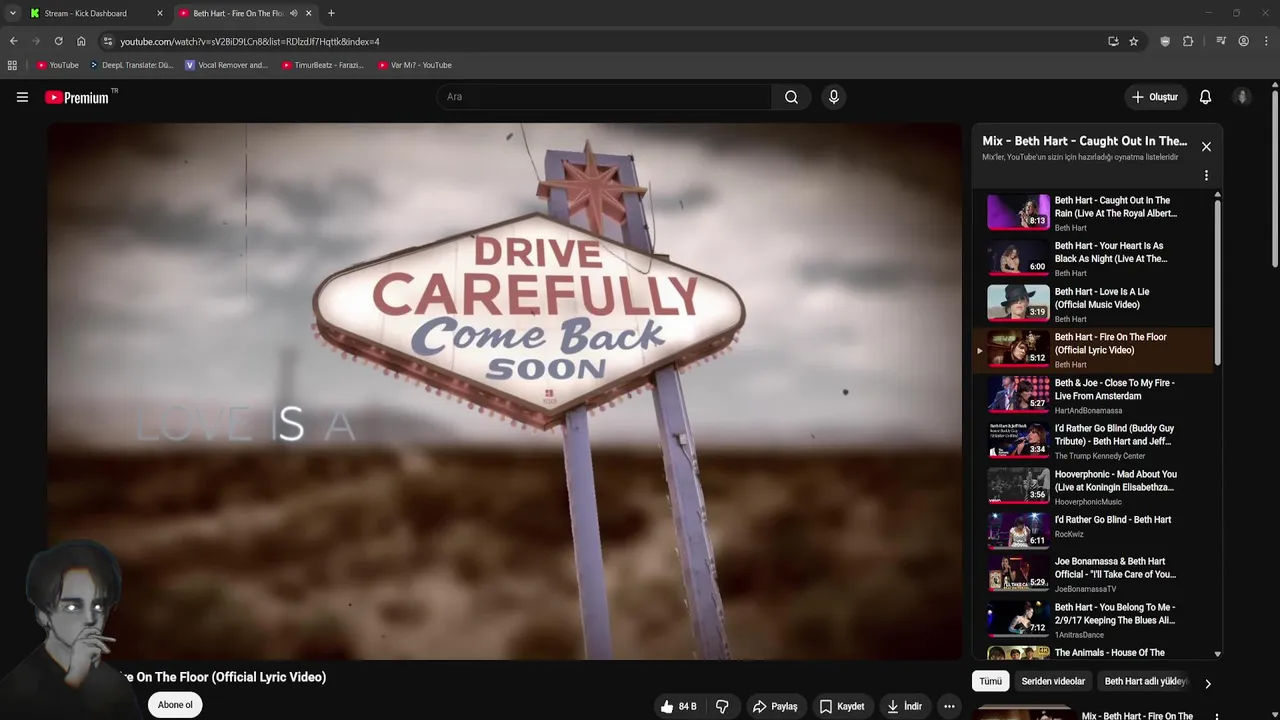The width and height of the screenshot is (1280, 720).
Task: Play You Belong To Me video
Action: tap(1018, 619)
